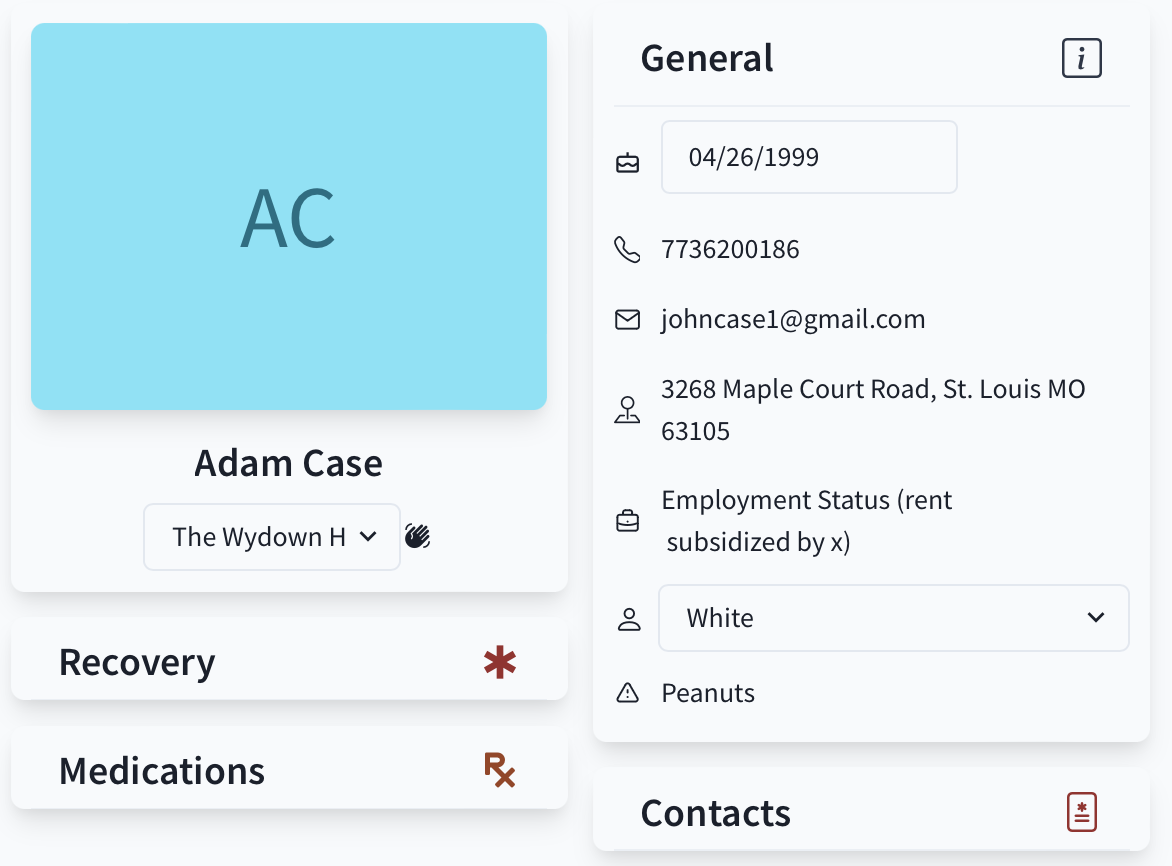Click the johncase1@gmail.com email address

(x=793, y=320)
